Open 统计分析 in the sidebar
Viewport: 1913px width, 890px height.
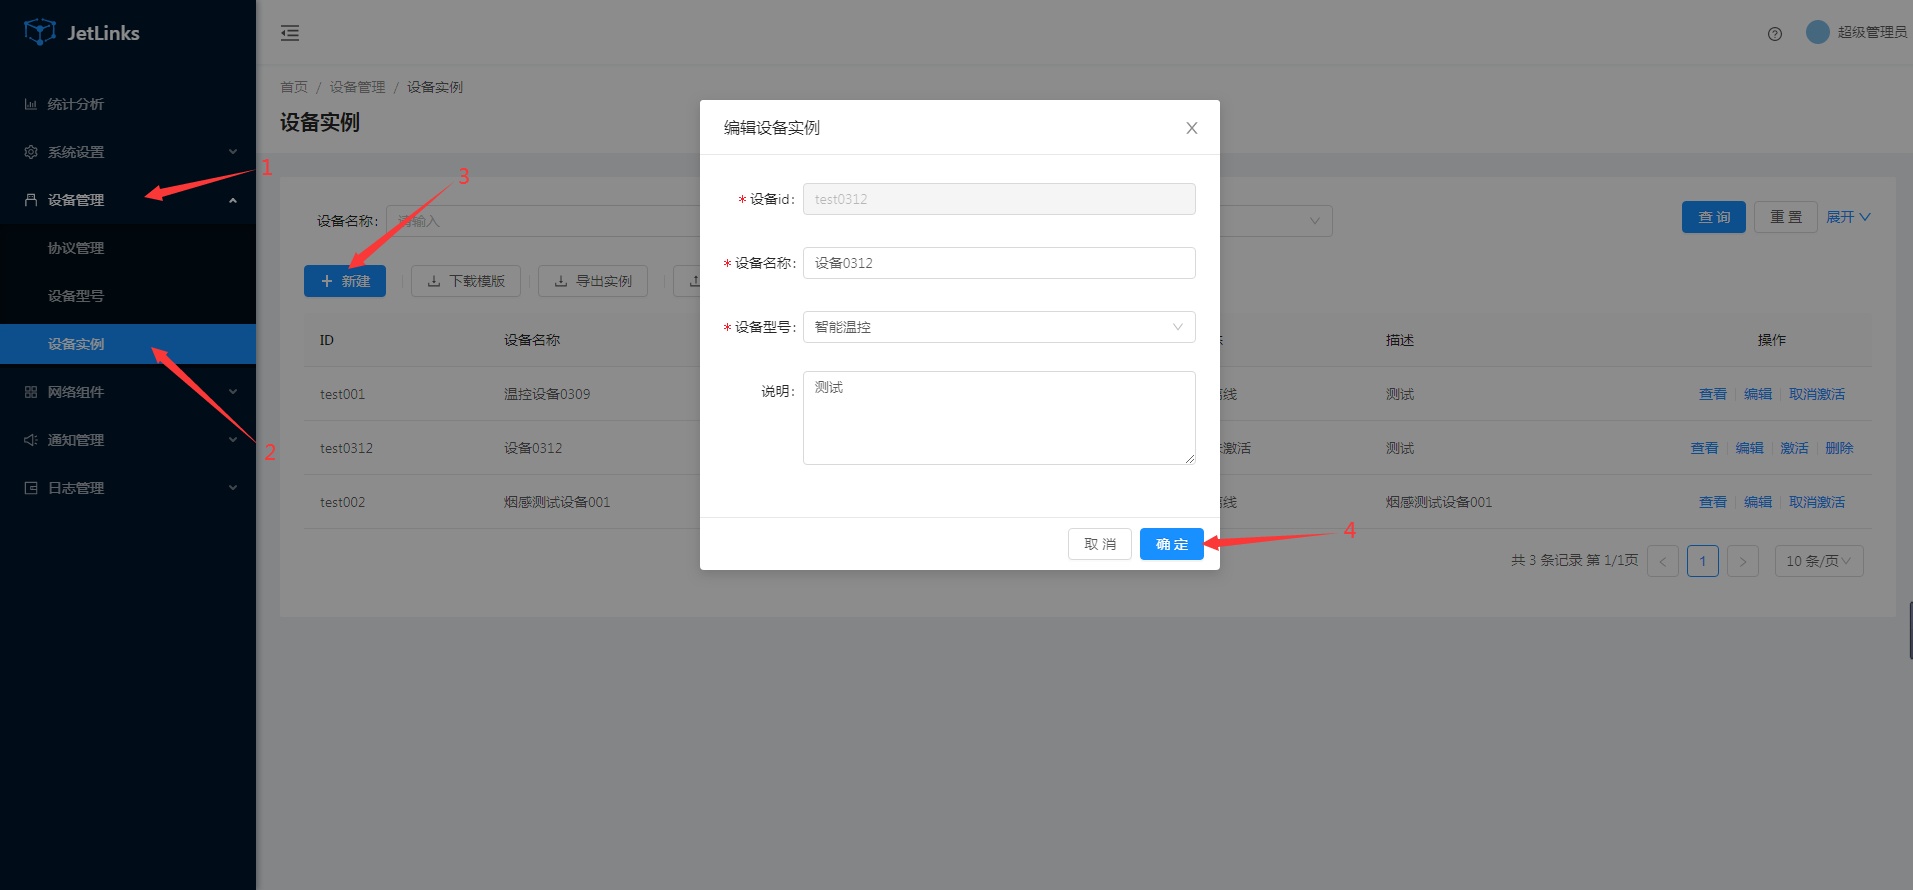click(x=76, y=104)
